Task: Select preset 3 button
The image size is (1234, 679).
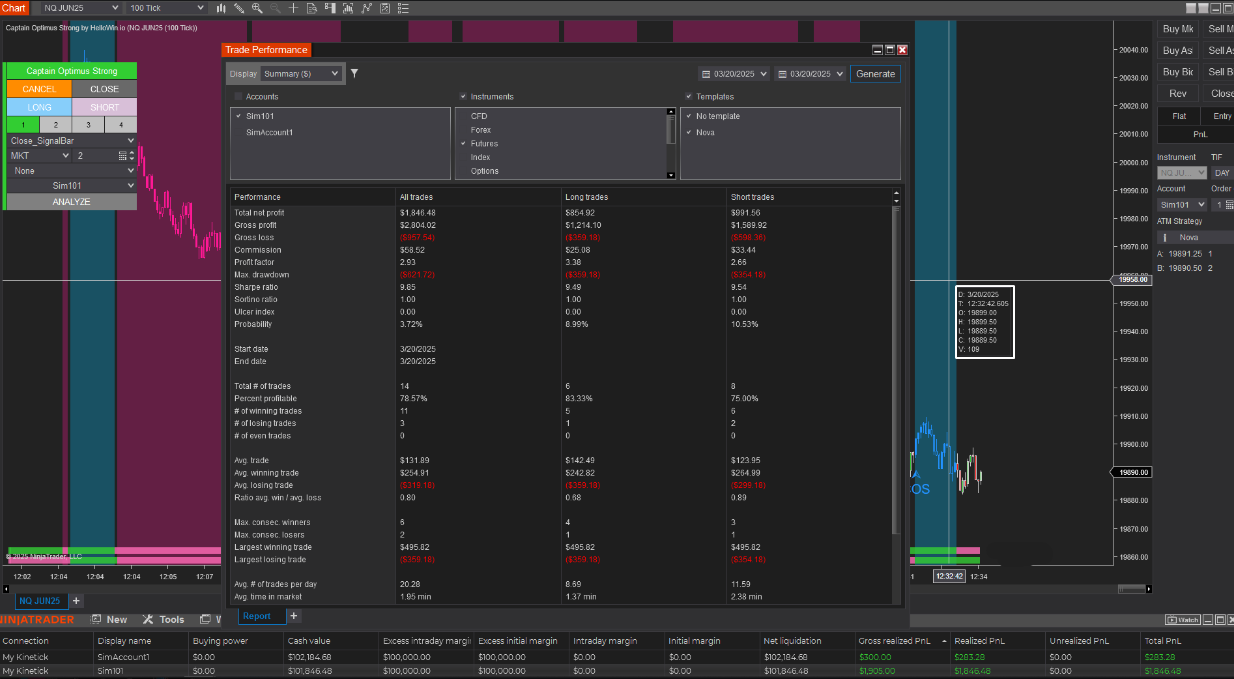Action: coord(88,125)
